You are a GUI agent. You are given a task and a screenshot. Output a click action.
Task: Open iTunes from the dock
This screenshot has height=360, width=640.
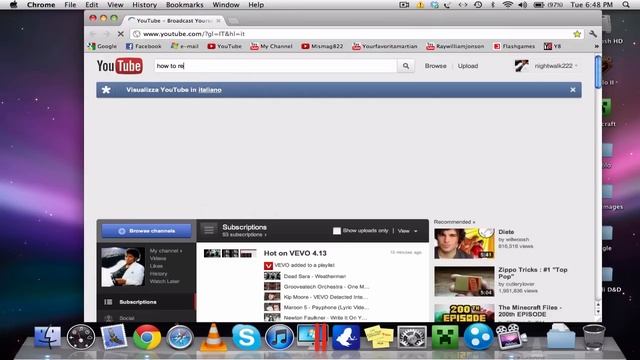[x=279, y=337]
